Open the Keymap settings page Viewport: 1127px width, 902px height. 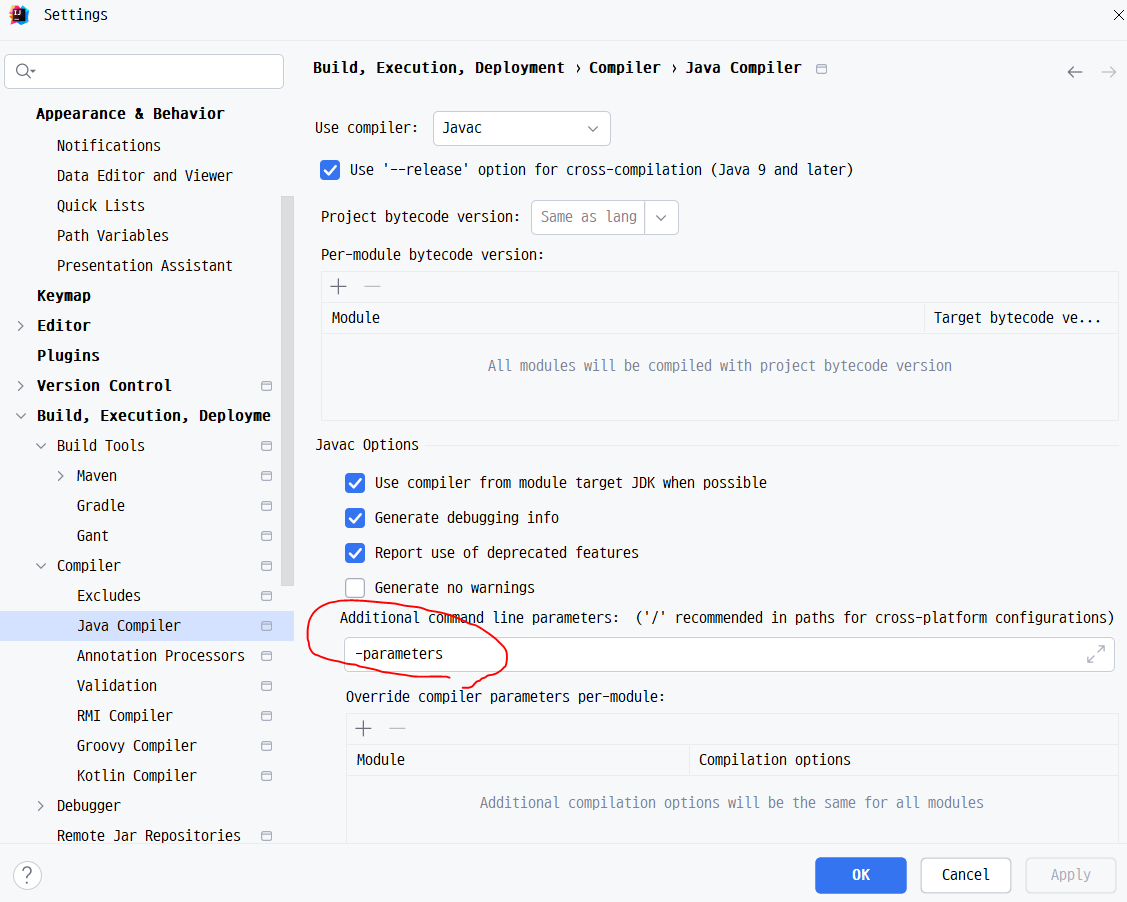pos(64,296)
